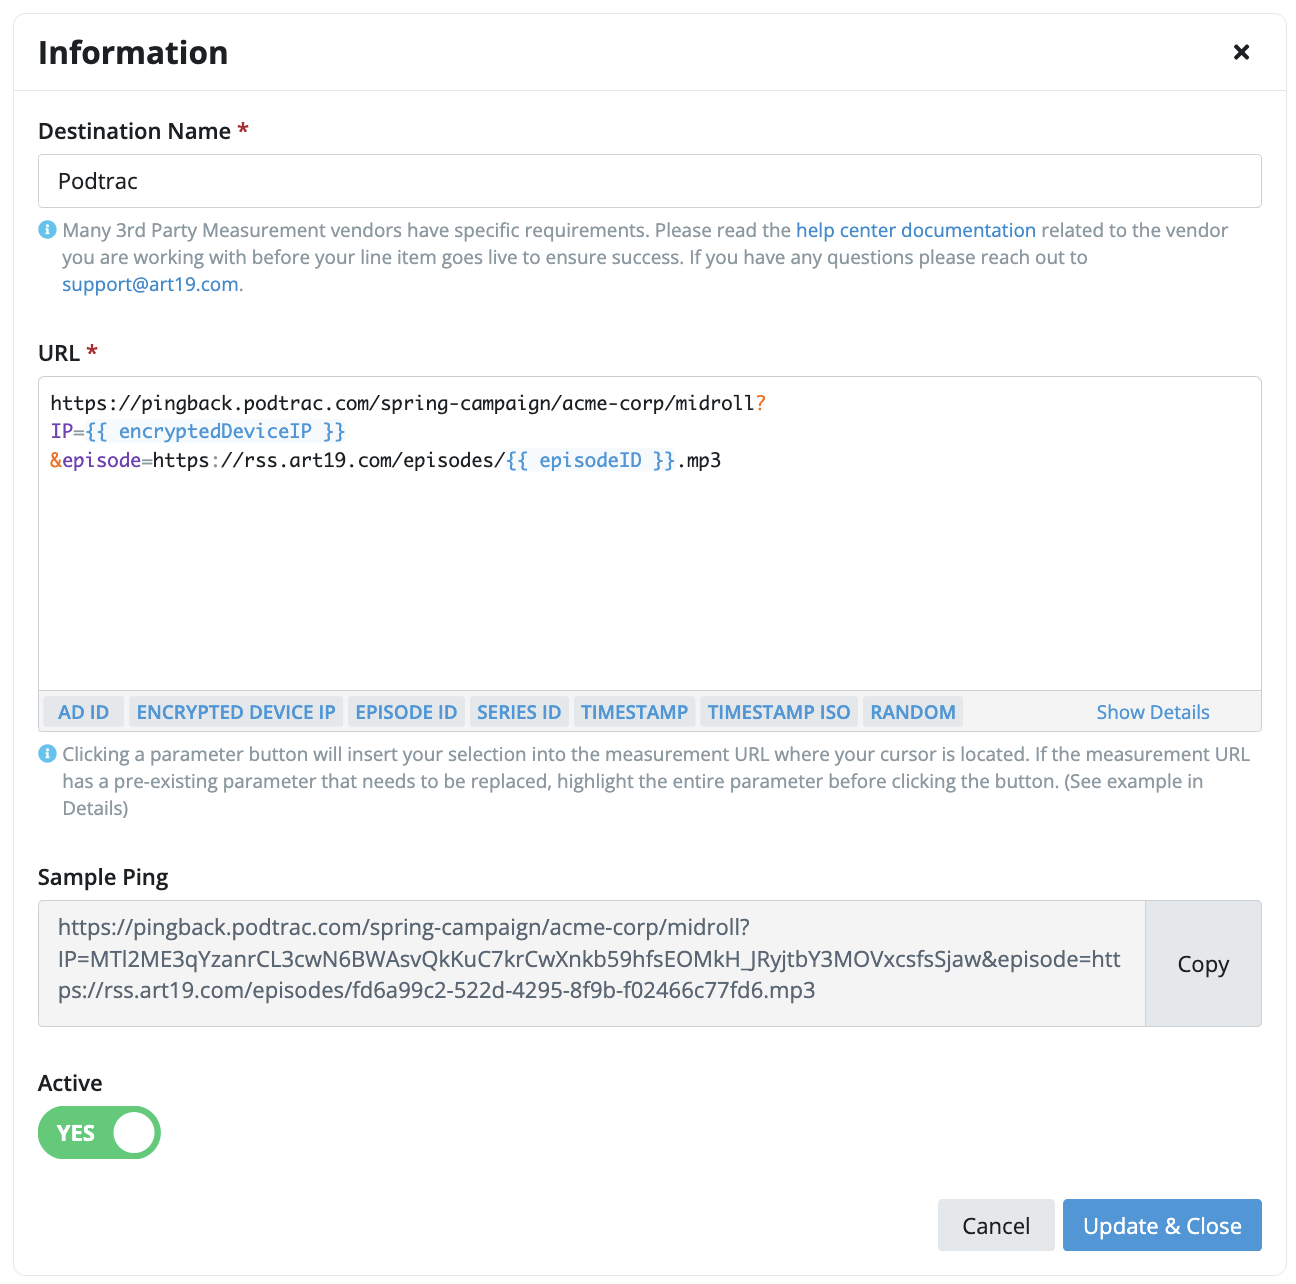Open the help center documentation link
This screenshot has height=1284, width=1296.
pos(916,230)
